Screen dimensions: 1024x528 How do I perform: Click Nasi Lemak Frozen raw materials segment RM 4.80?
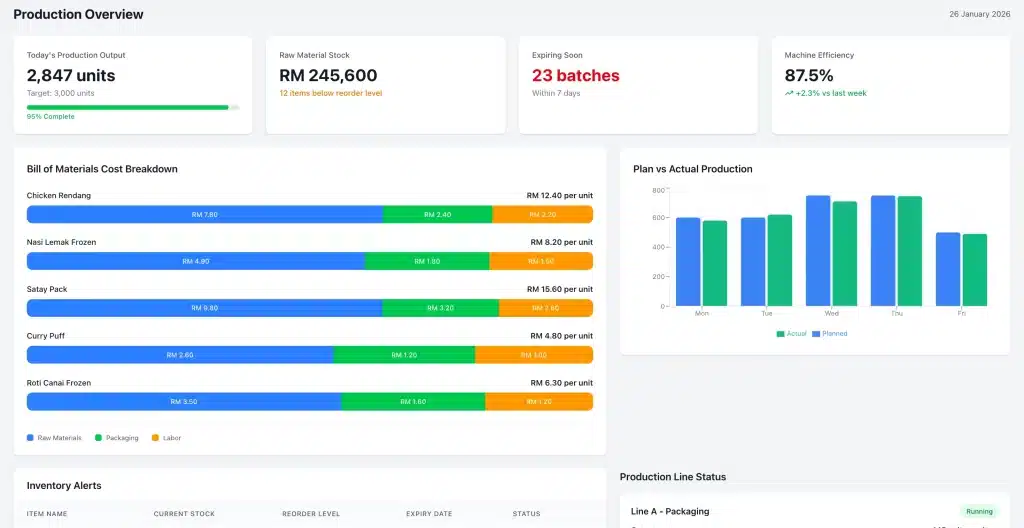click(196, 261)
